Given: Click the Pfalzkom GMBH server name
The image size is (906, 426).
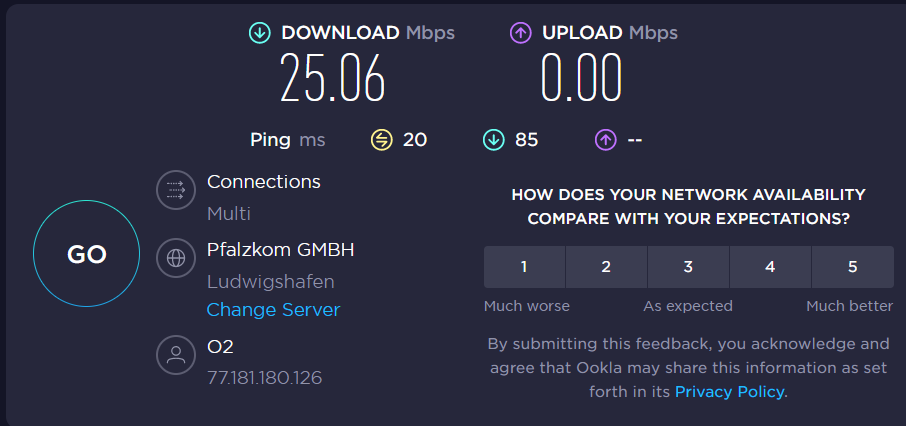Looking at the screenshot, I should coord(281,250).
